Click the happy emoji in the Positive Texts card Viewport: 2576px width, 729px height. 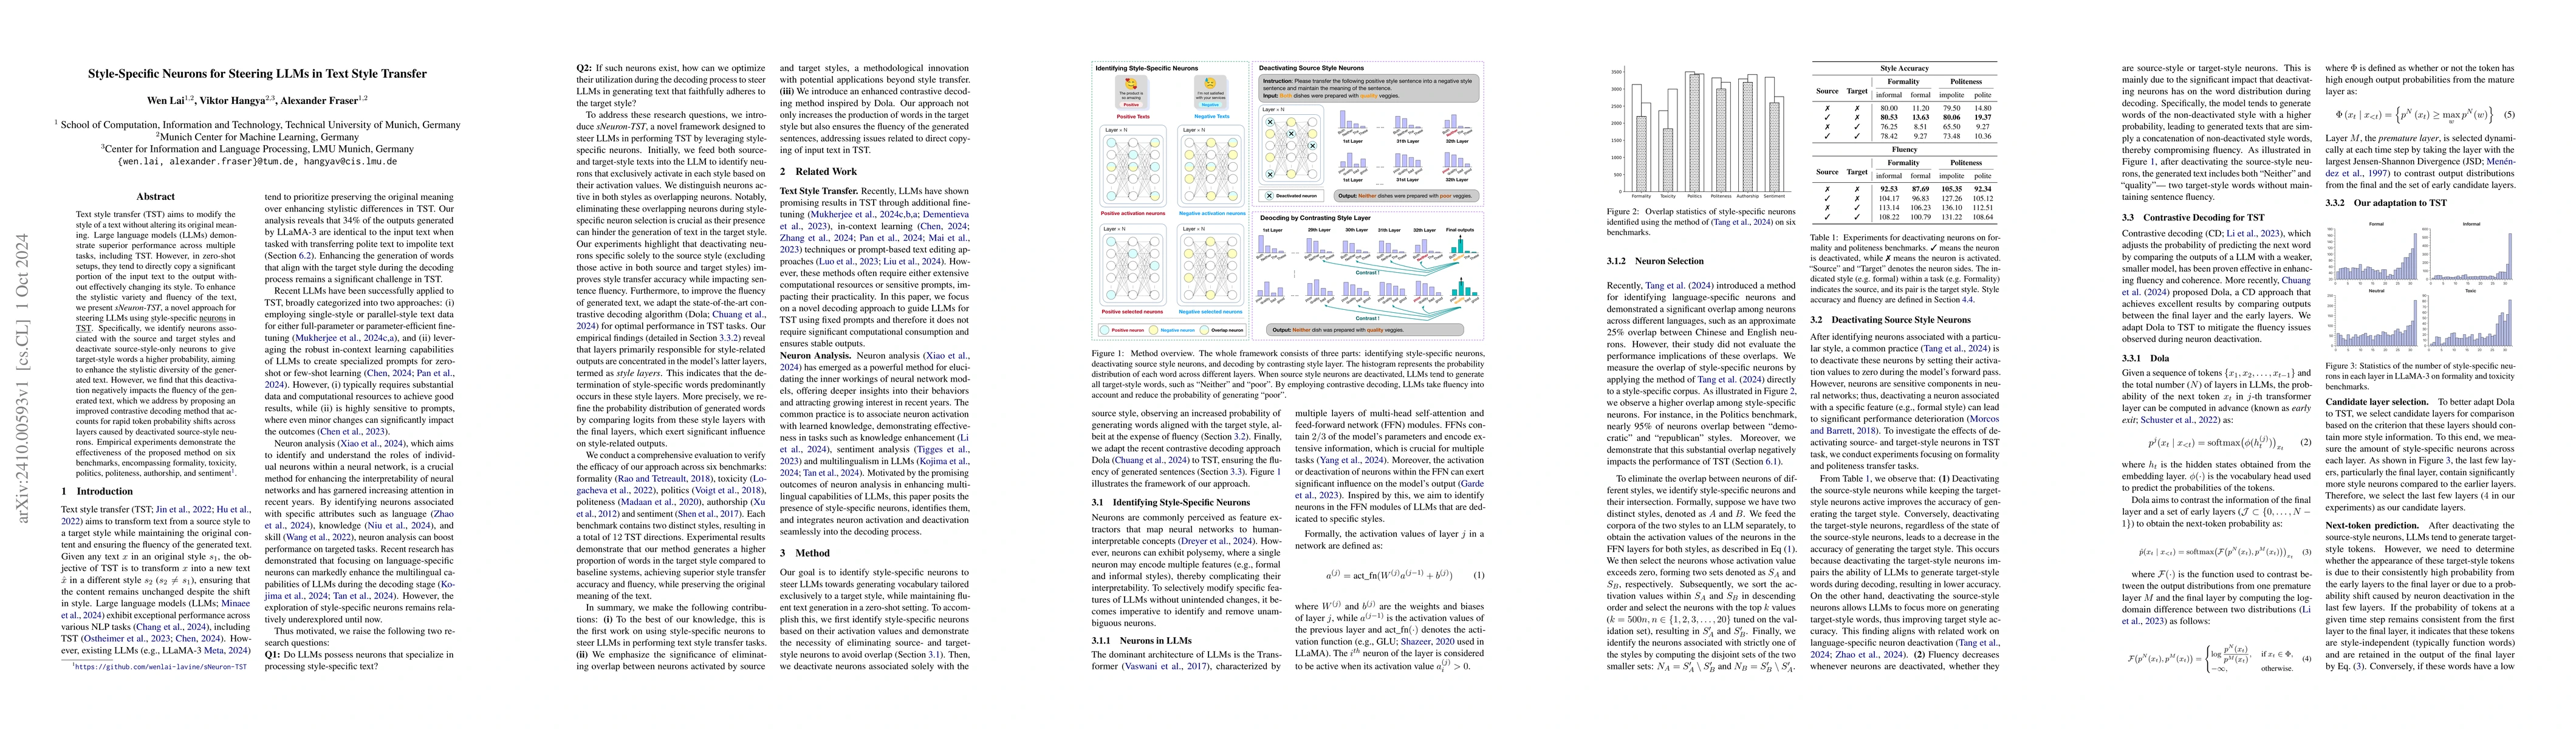click(x=1132, y=84)
